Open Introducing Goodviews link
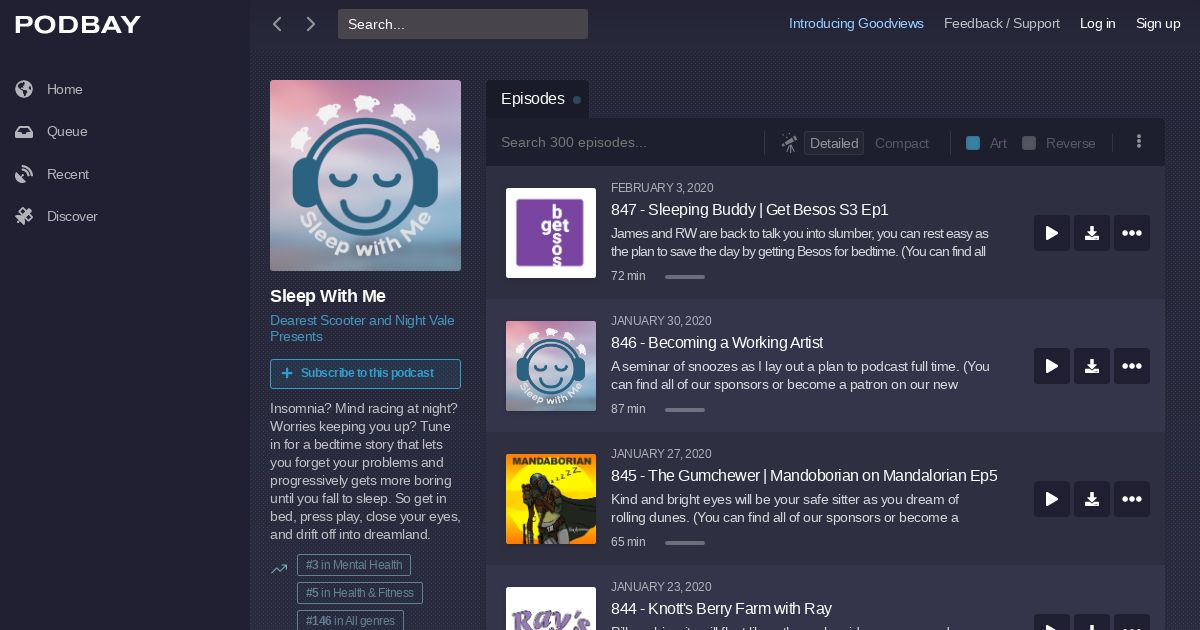The height and width of the screenshot is (630, 1200). [856, 24]
